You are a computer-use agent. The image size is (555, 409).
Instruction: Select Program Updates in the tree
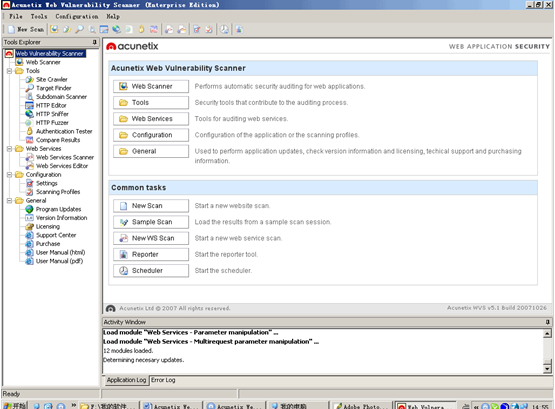58,209
